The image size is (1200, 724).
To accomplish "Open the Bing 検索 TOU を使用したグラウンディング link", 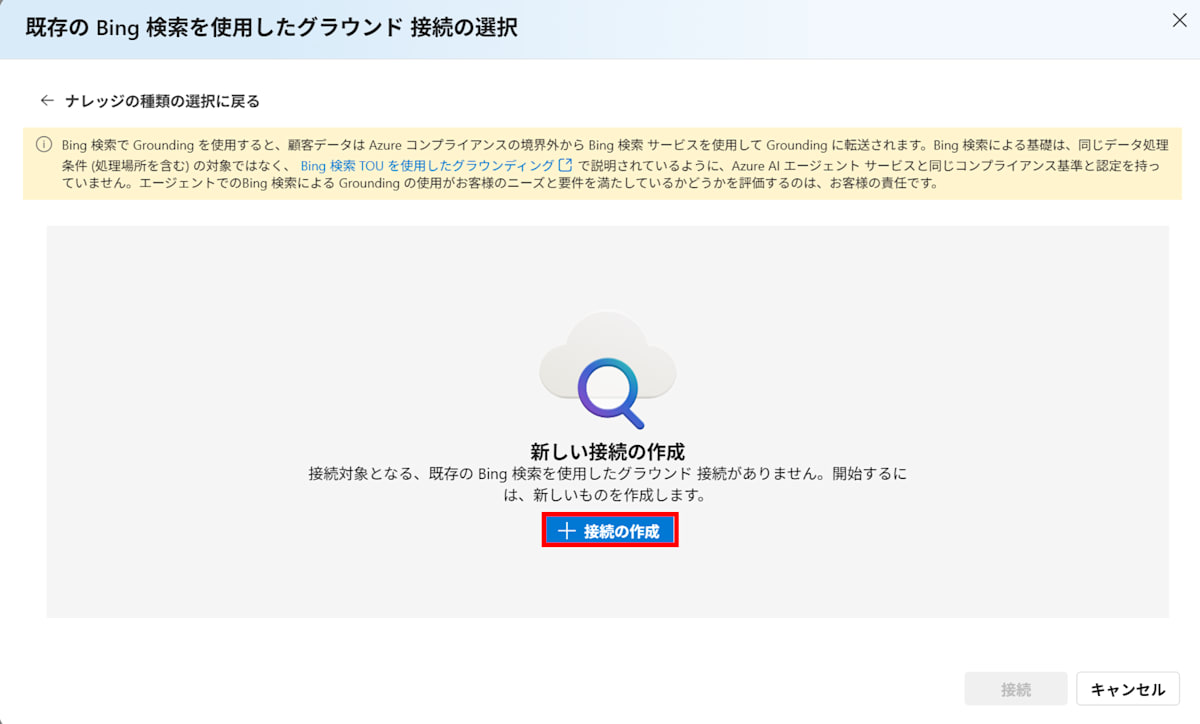I will [x=428, y=165].
